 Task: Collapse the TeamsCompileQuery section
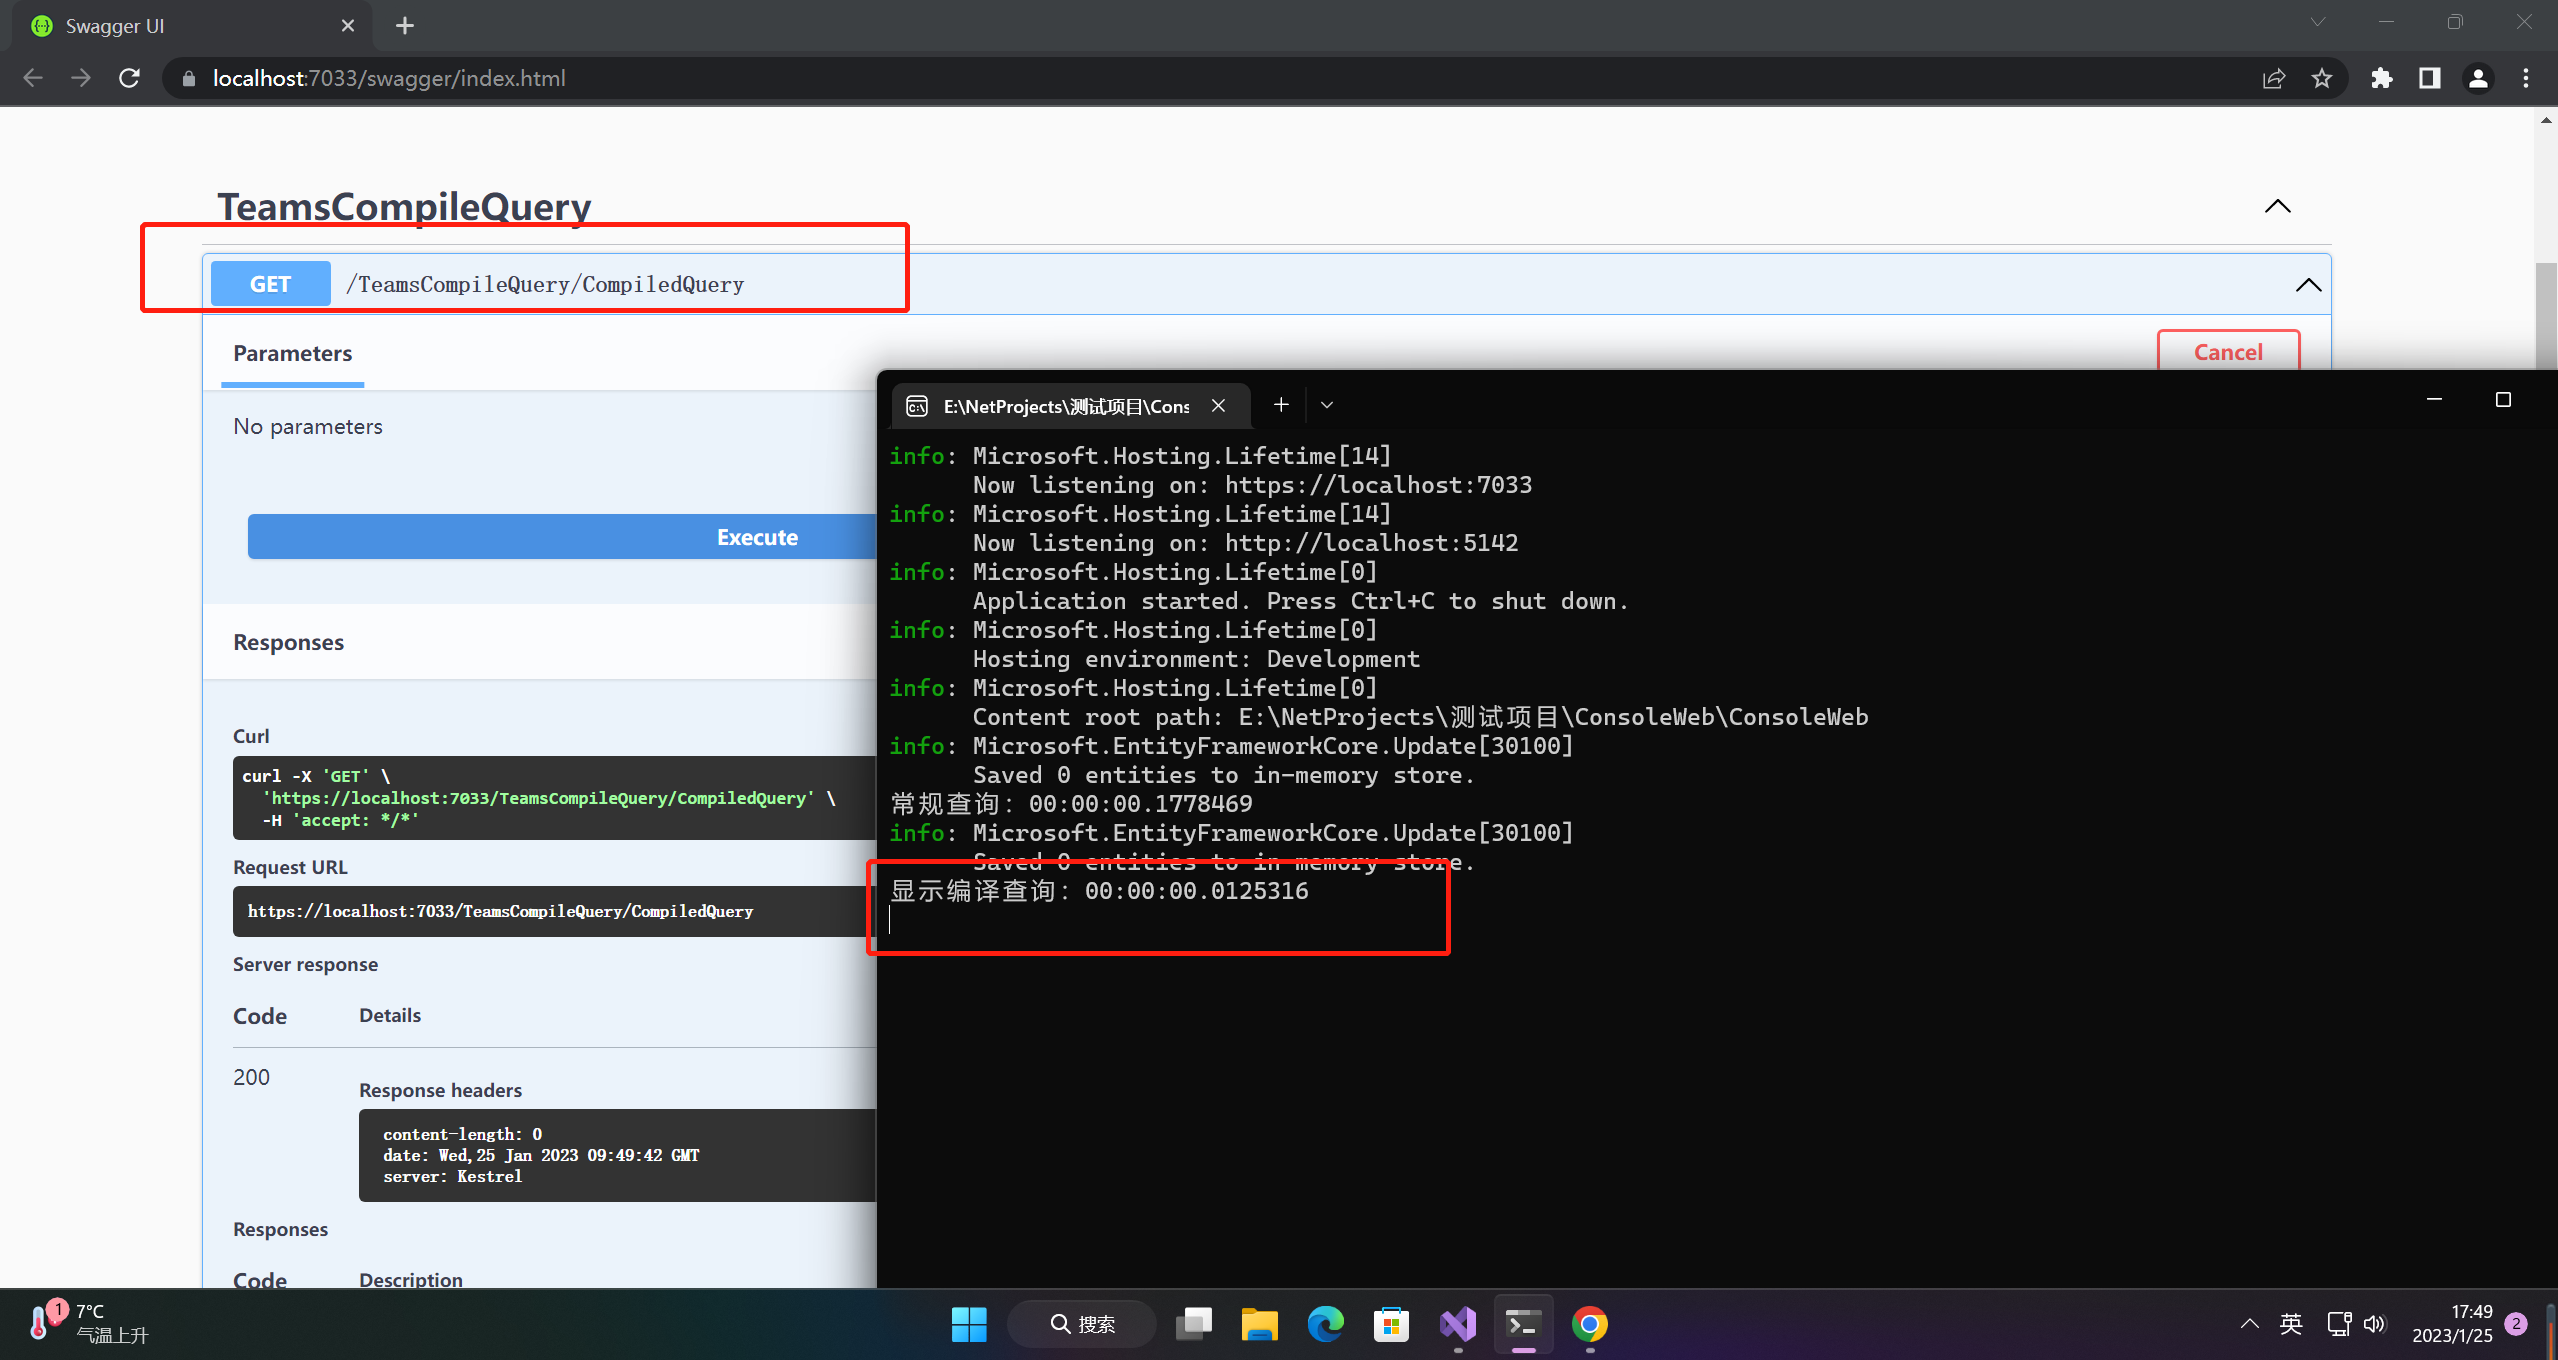[x=2277, y=206]
